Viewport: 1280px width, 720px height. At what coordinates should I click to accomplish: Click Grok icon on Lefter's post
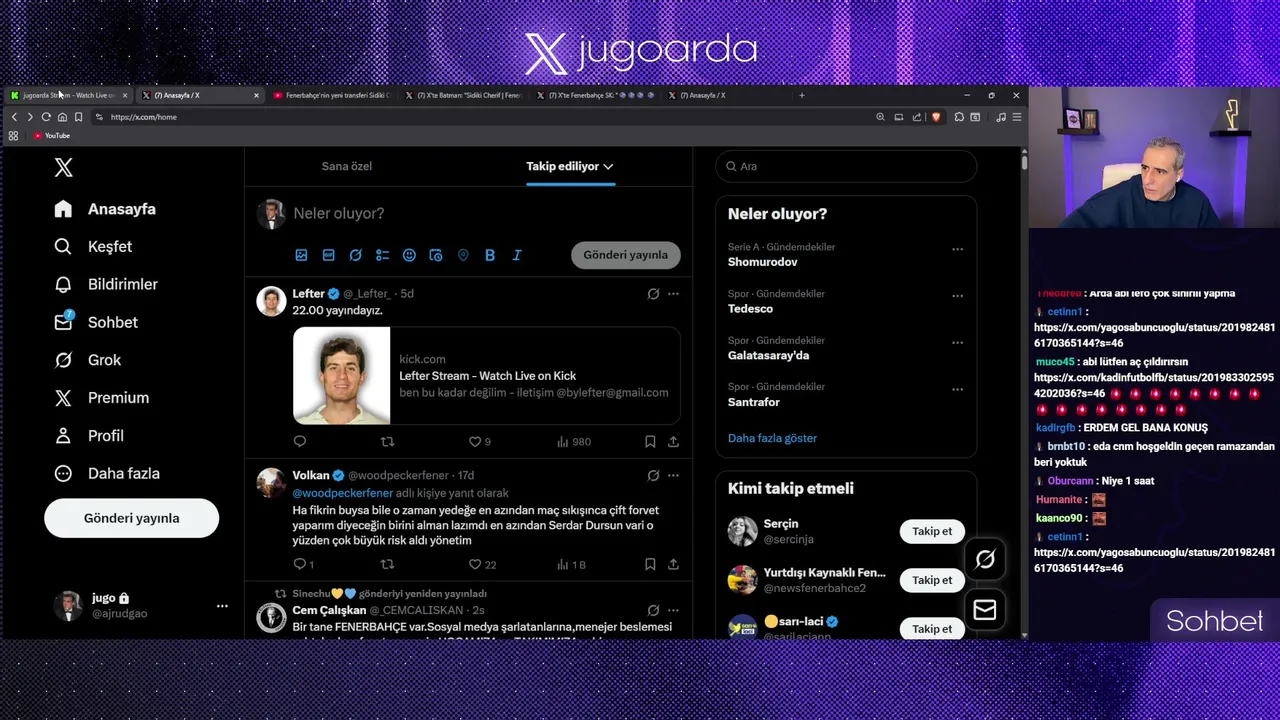click(653, 294)
